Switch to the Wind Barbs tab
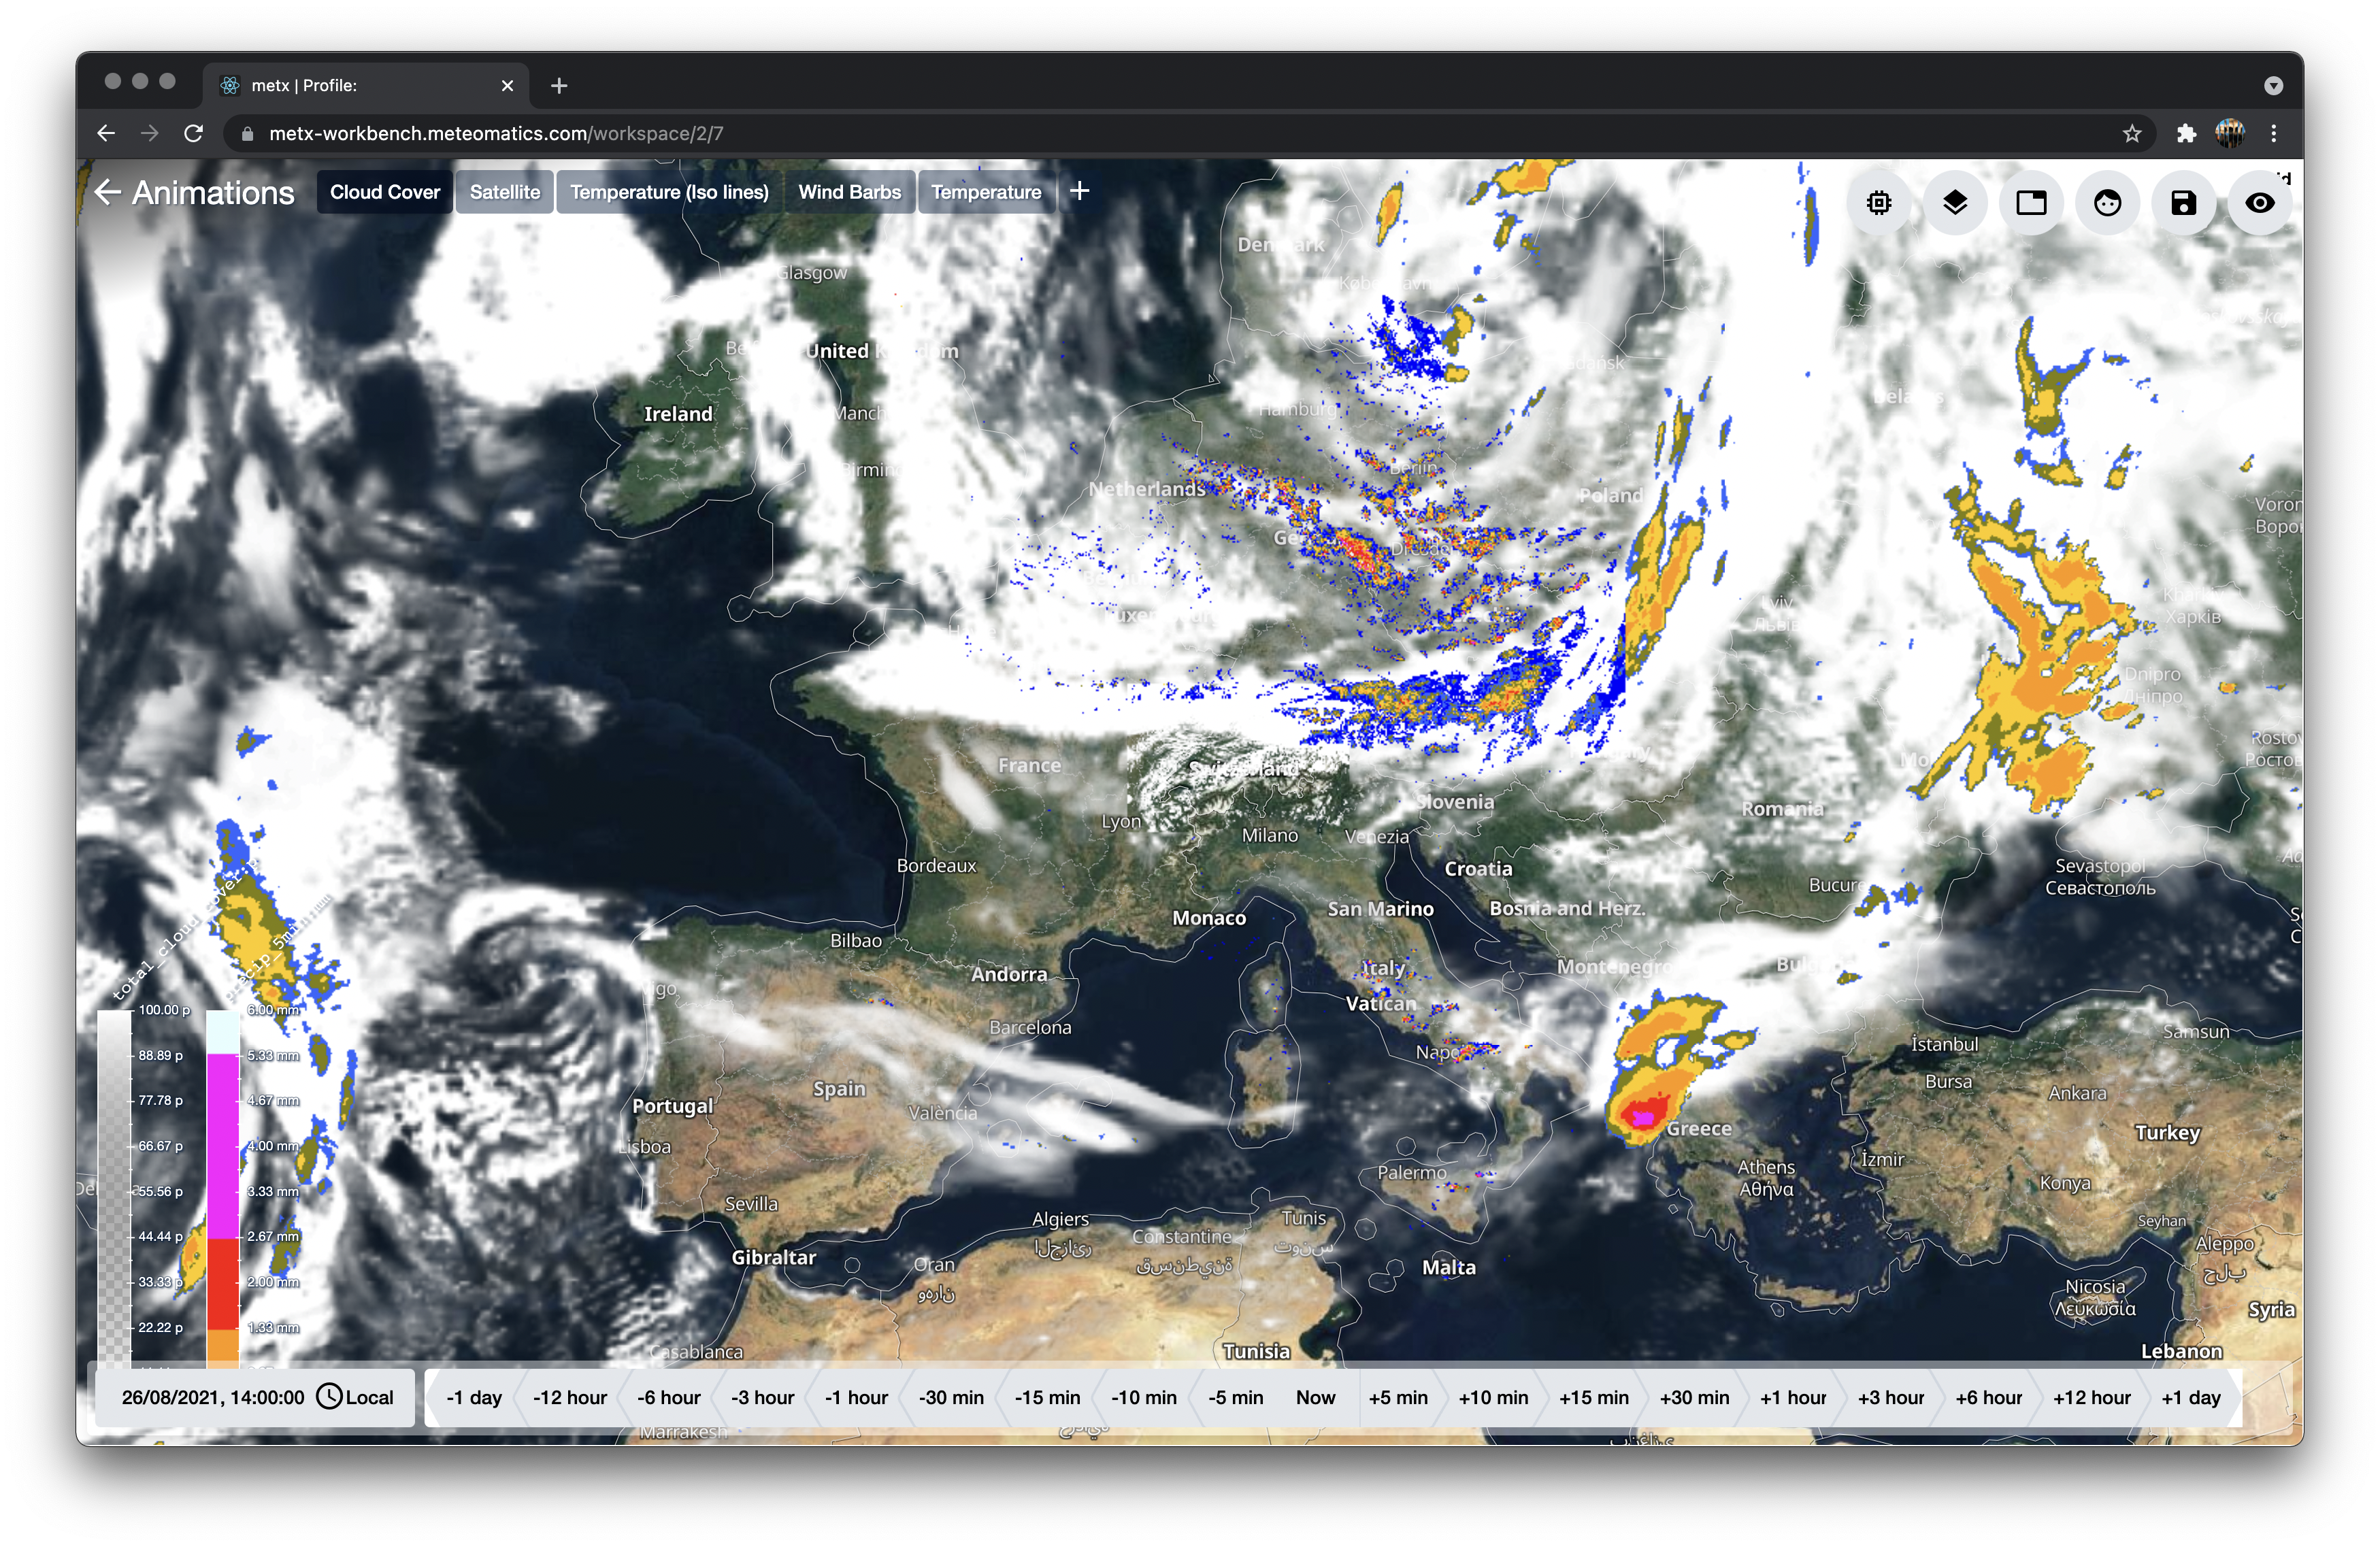The image size is (2380, 1547). click(x=849, y=192)
